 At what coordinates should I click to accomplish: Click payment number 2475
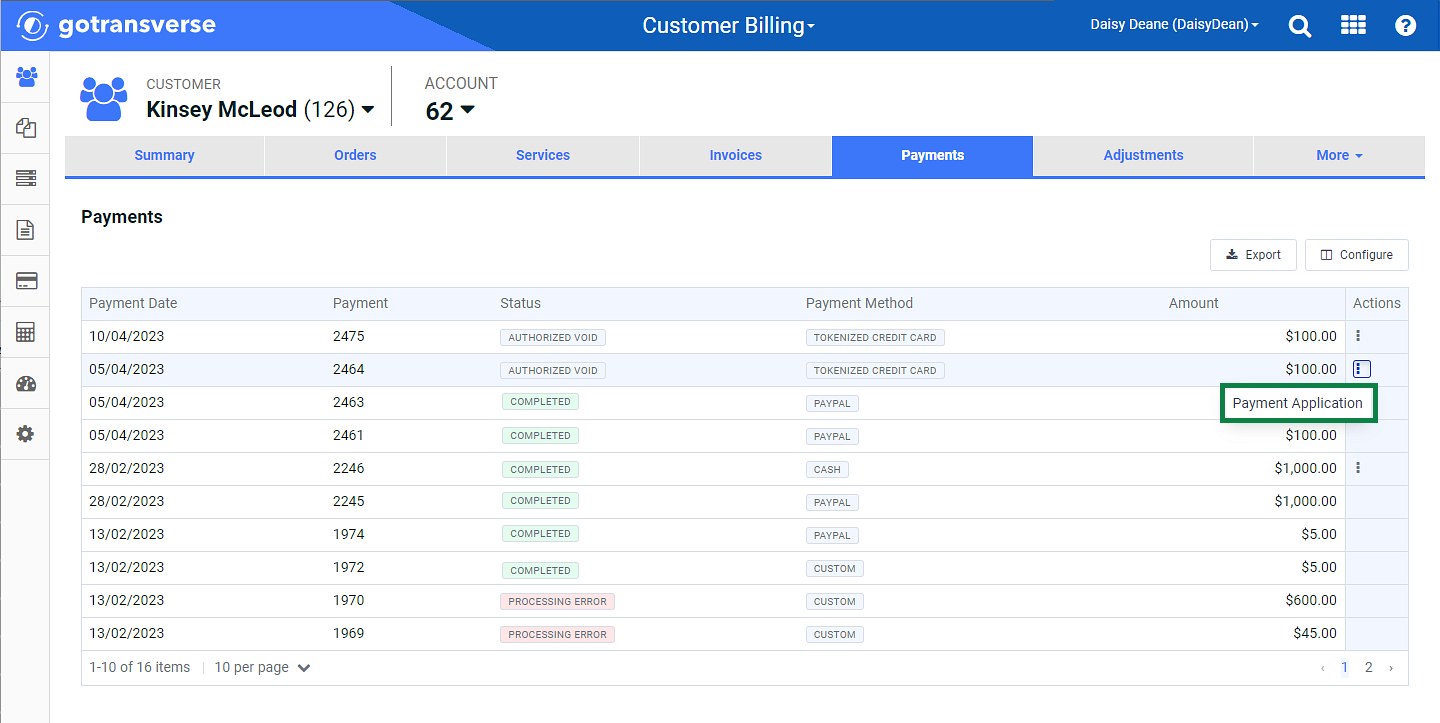(x=349, y=336)
